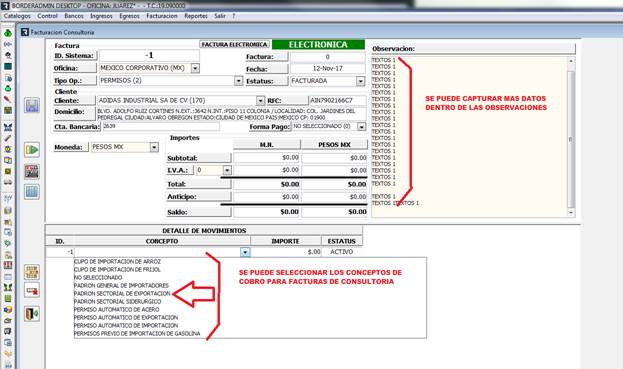Expand the Oficina dropdown

195,68
